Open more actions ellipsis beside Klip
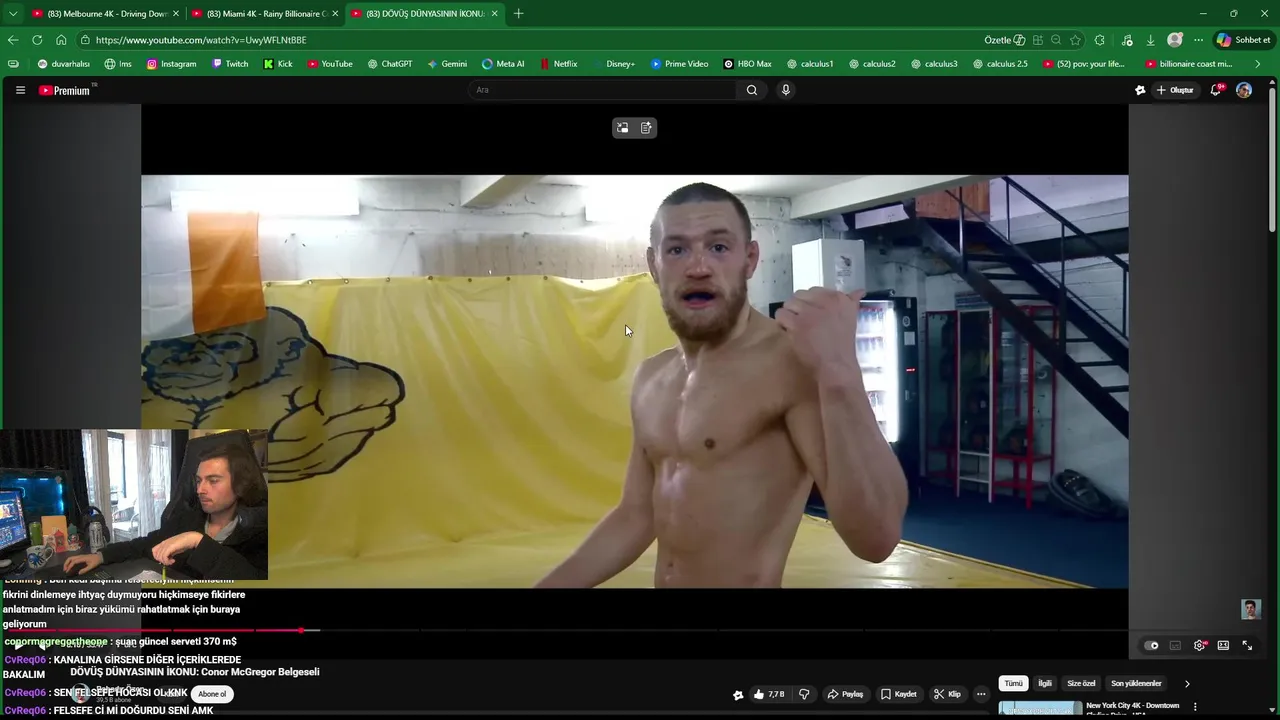The width and height of the screenshot is (1280, 720). 981,694
